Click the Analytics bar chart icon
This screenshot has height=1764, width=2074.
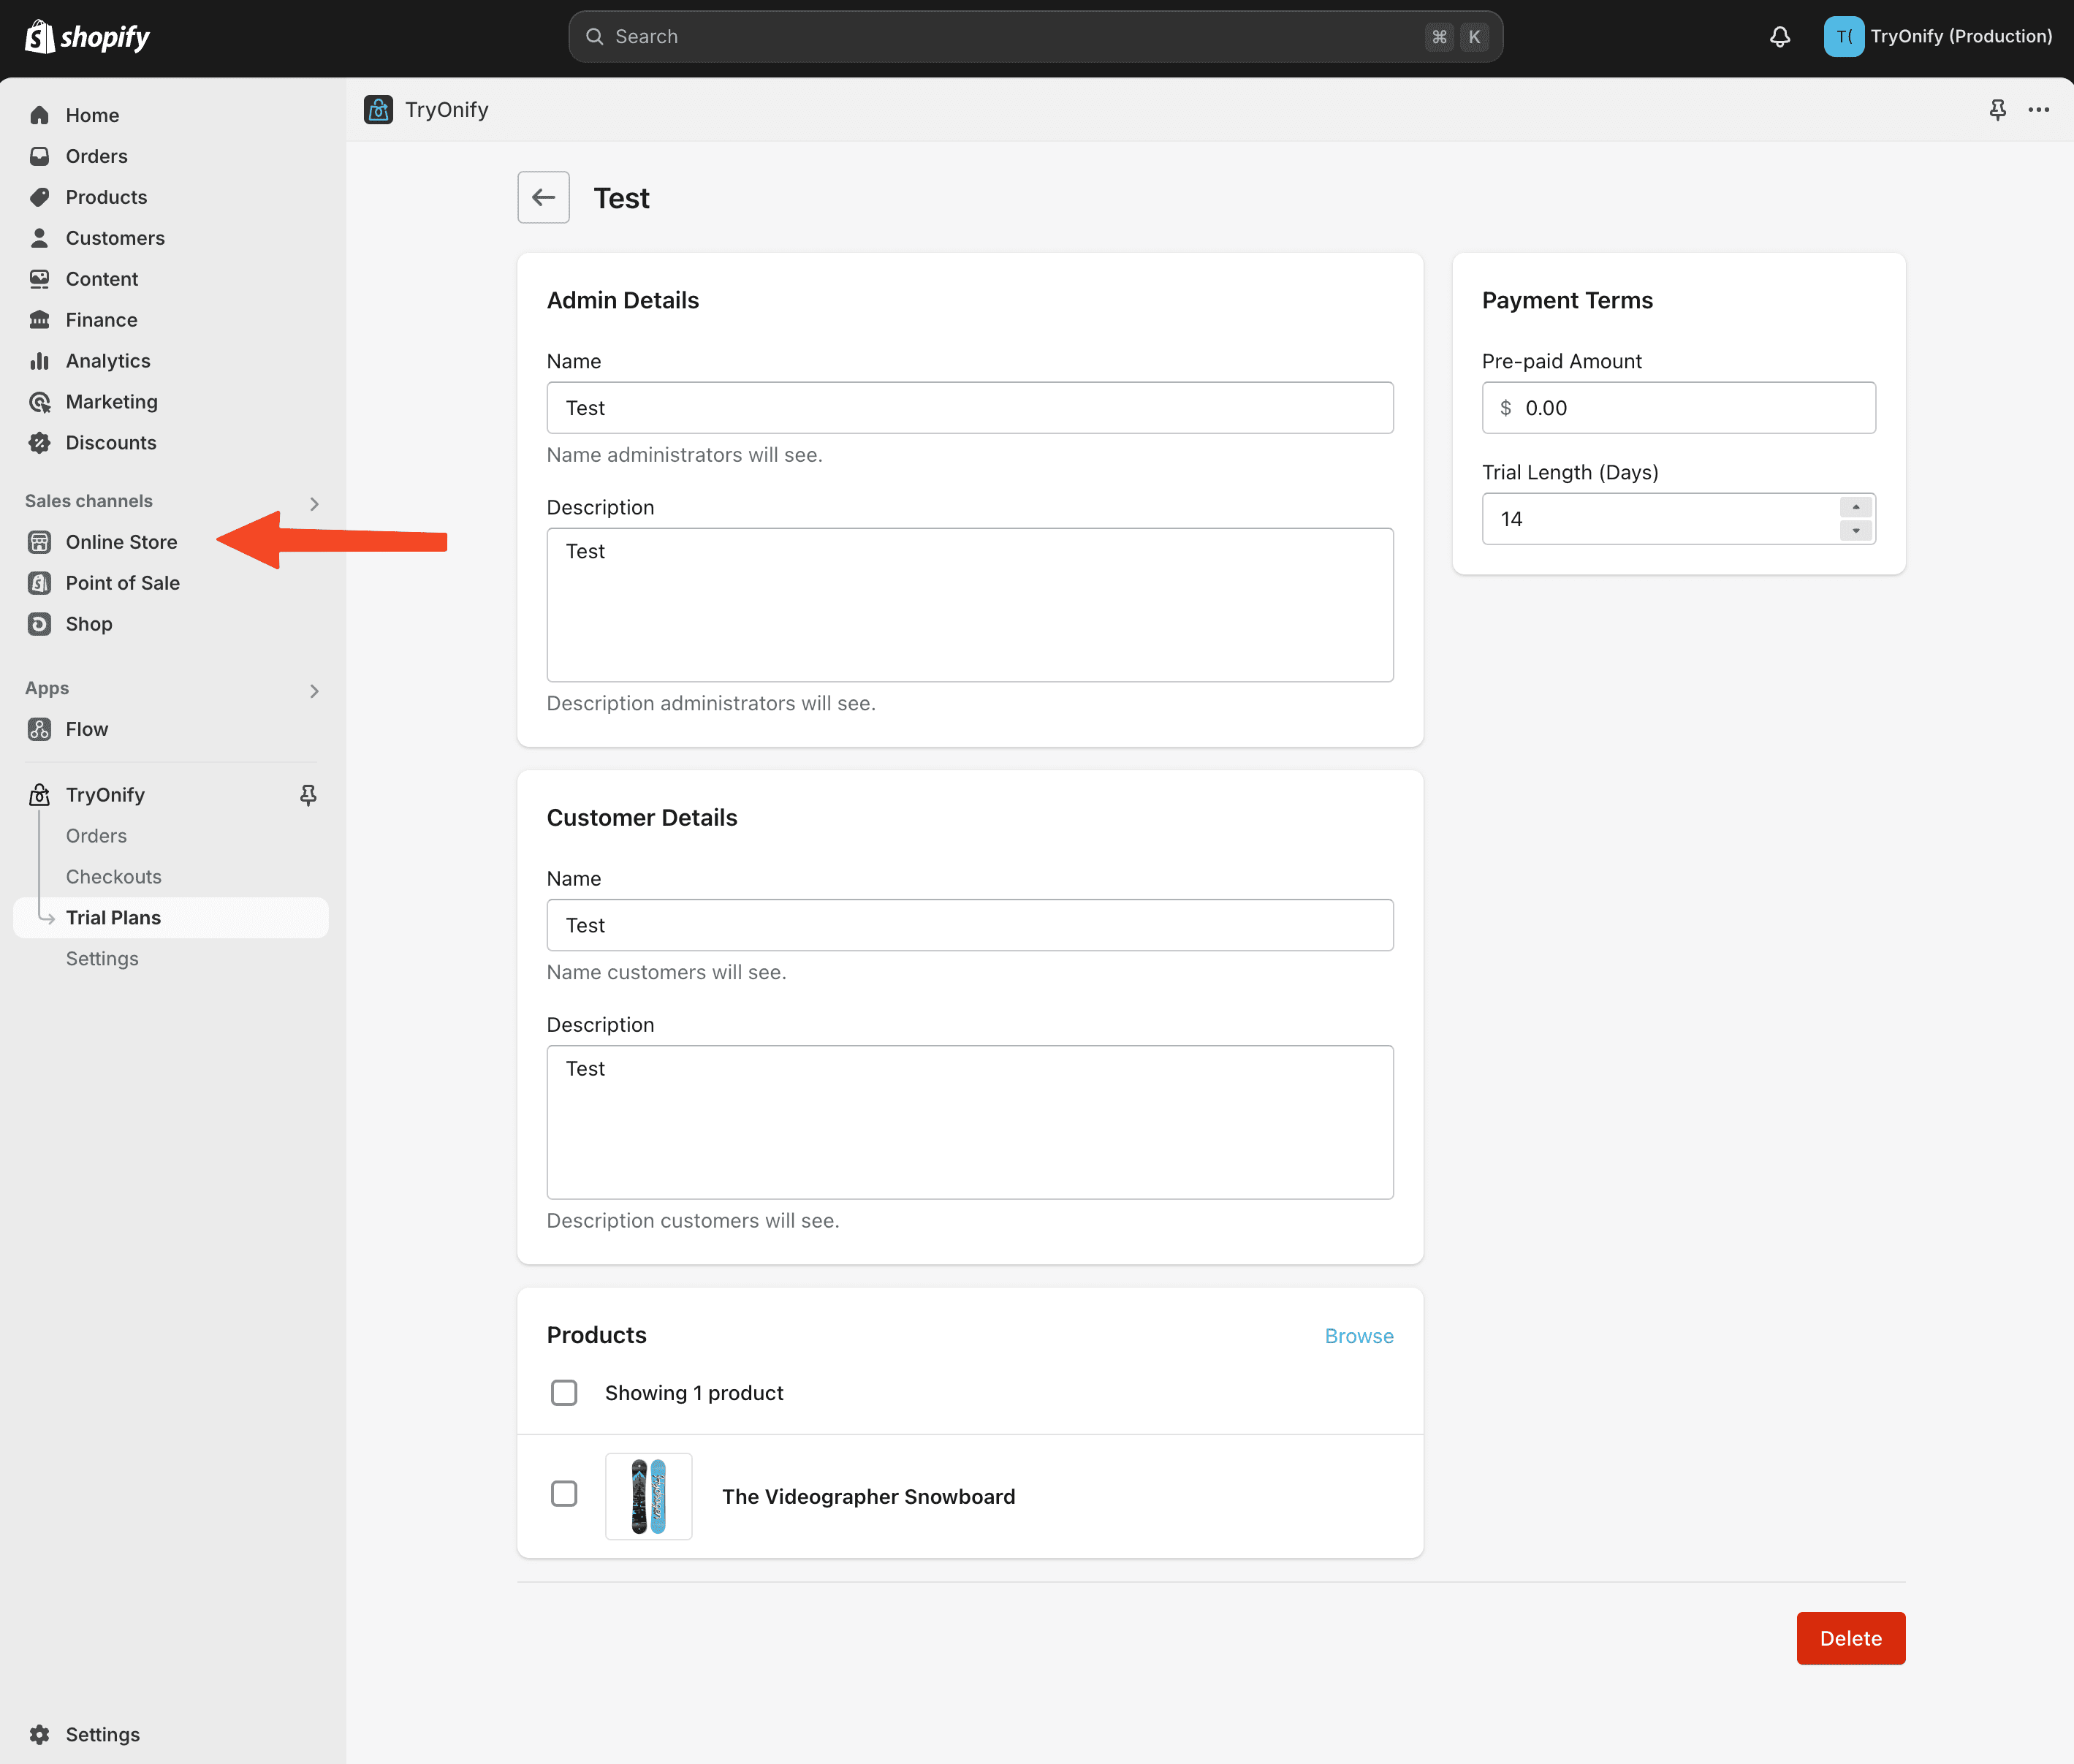[x=39, y=361]
